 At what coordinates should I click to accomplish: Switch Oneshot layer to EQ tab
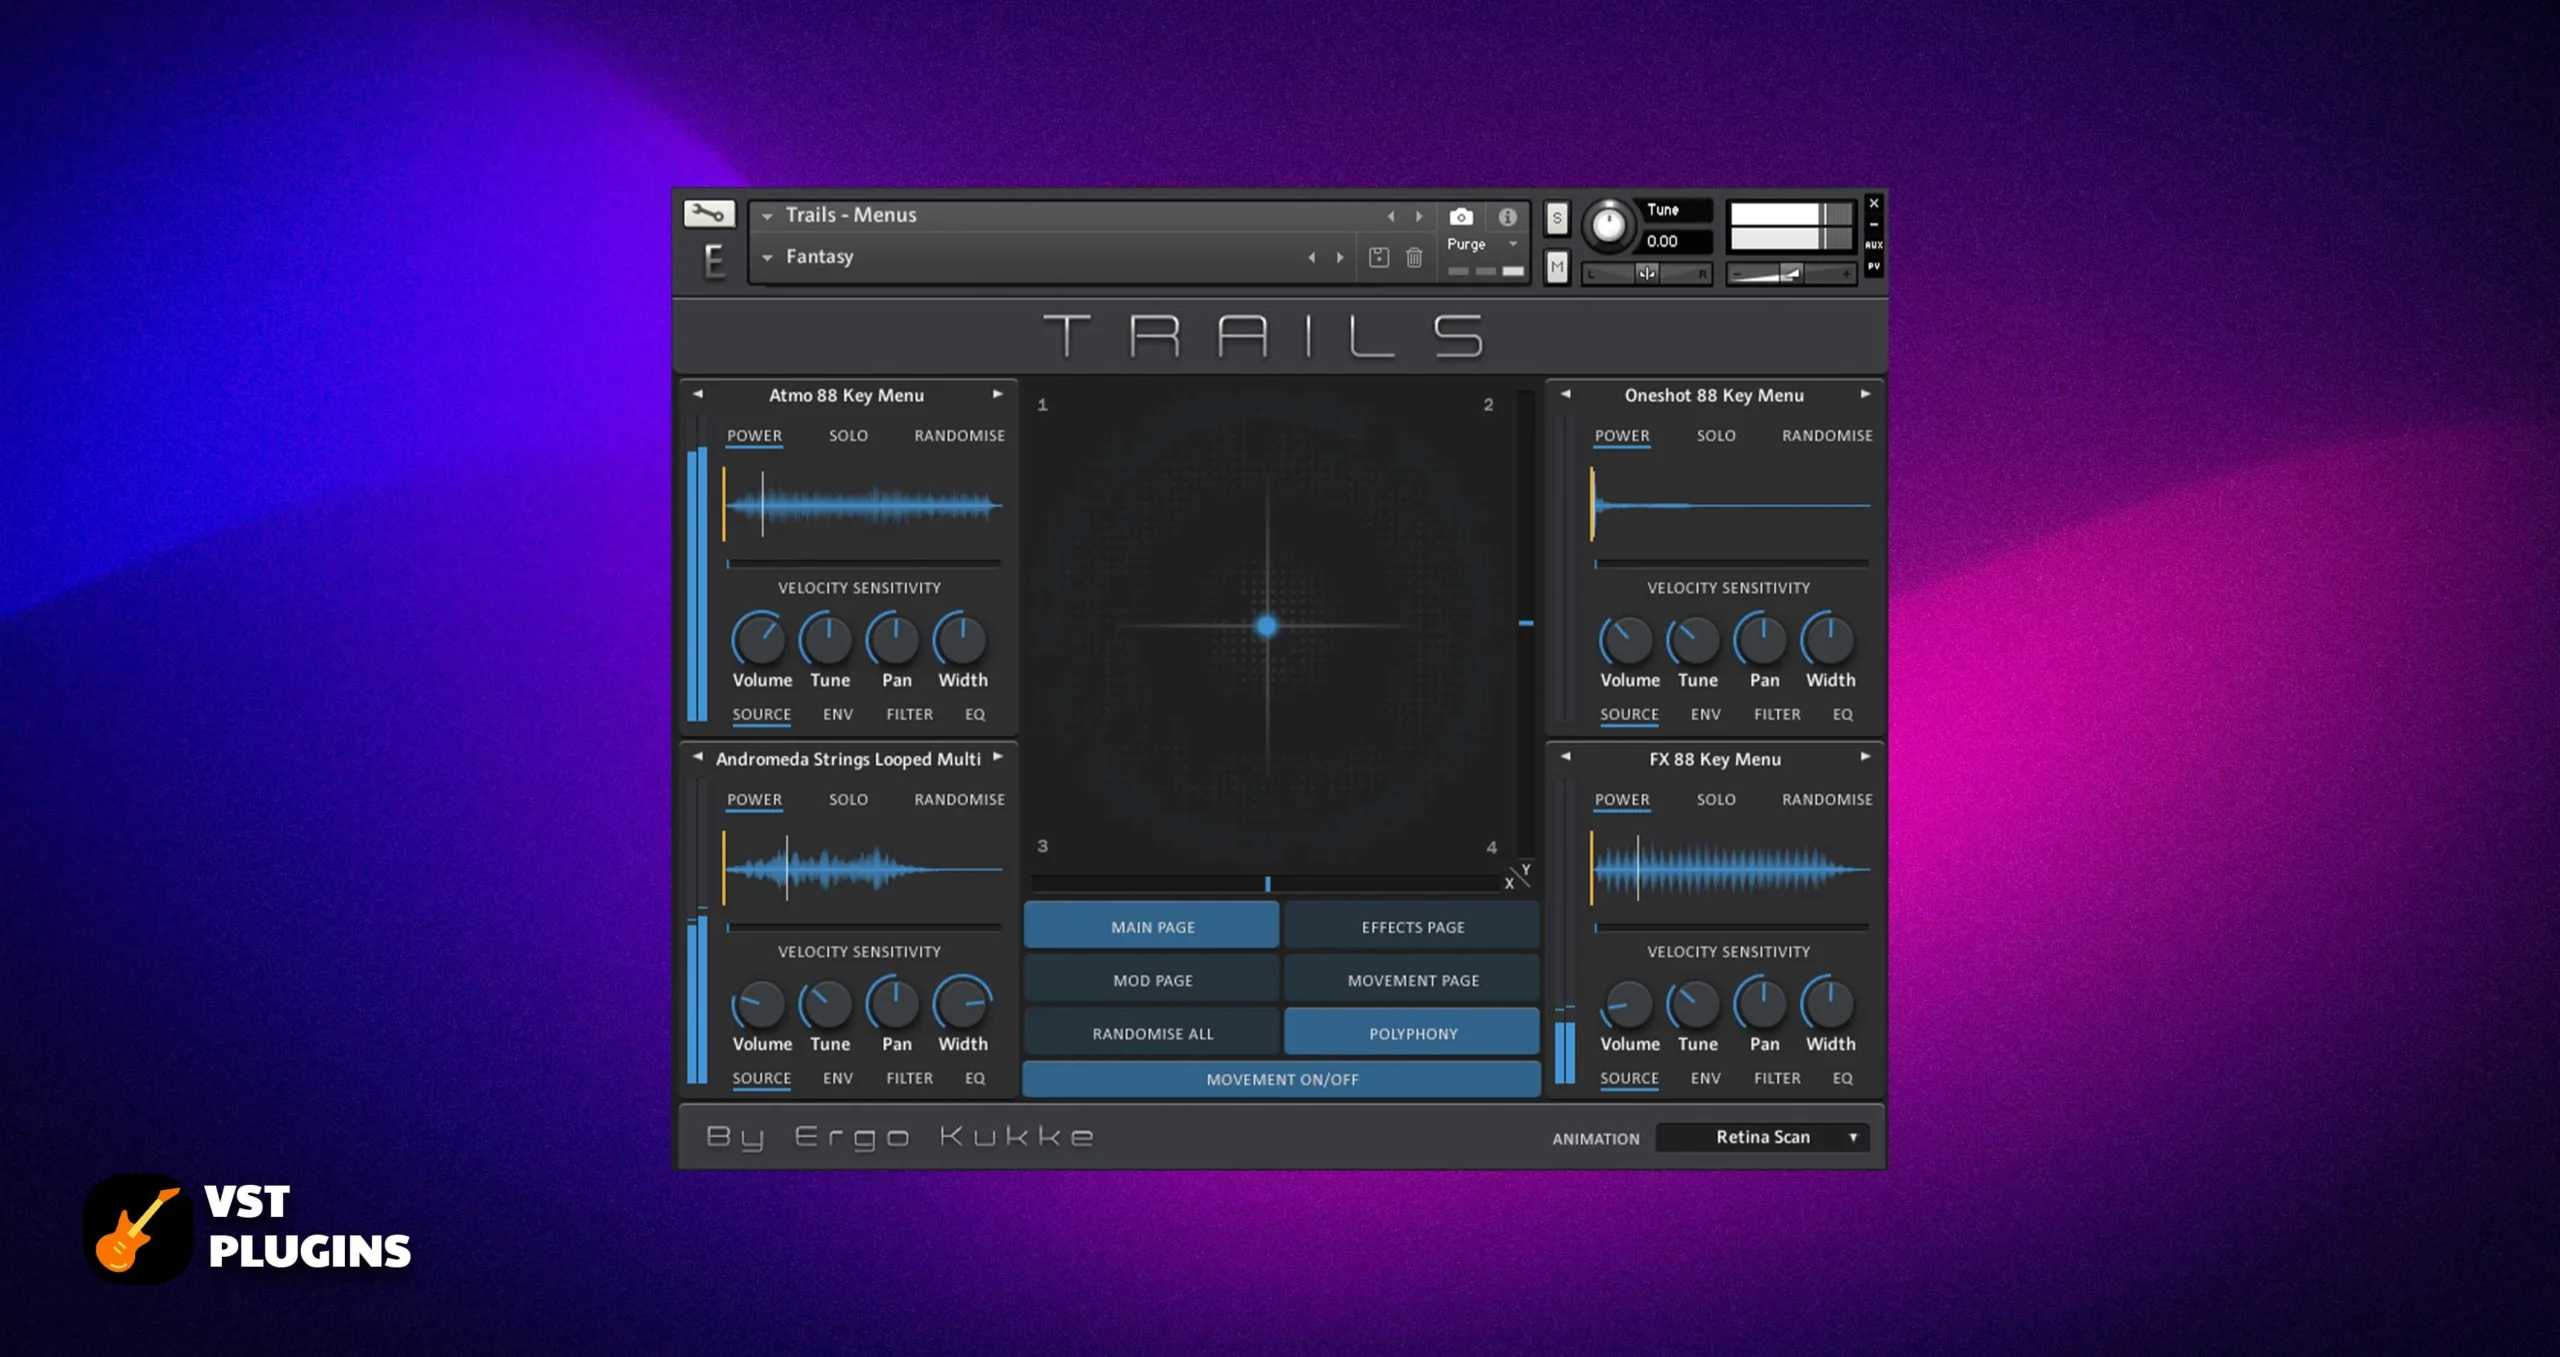tap(1843, 714)
